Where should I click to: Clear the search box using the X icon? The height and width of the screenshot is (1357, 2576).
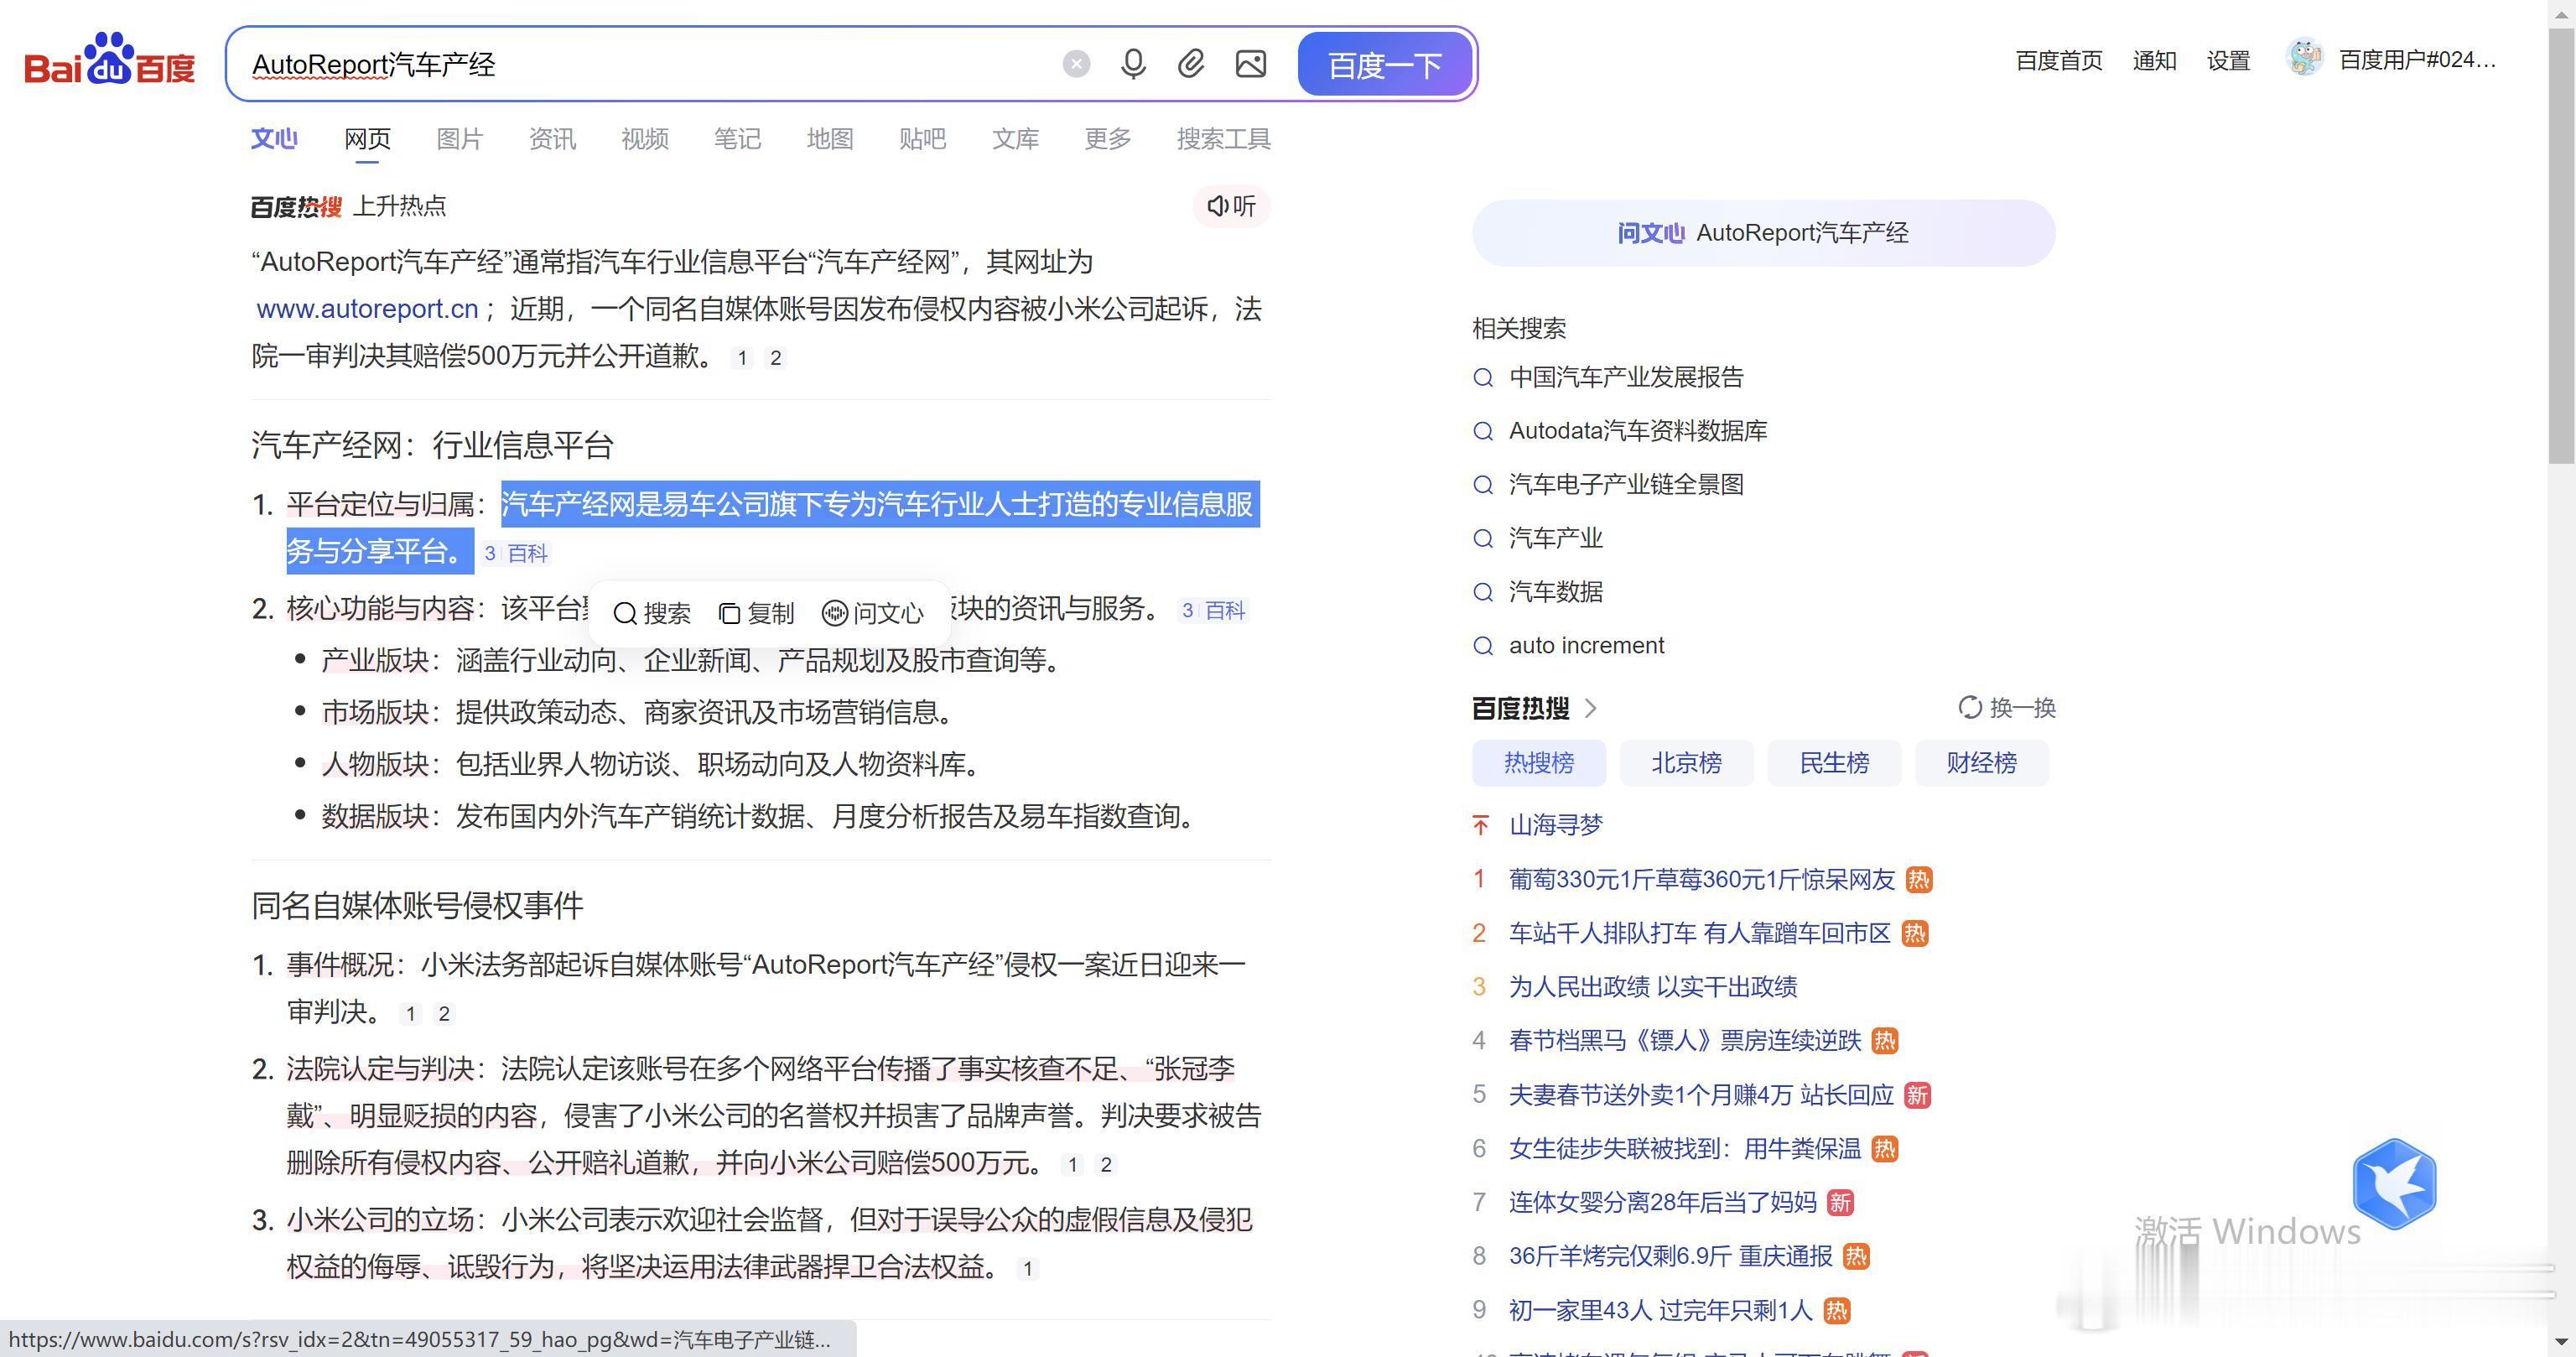pos(1075,63)
